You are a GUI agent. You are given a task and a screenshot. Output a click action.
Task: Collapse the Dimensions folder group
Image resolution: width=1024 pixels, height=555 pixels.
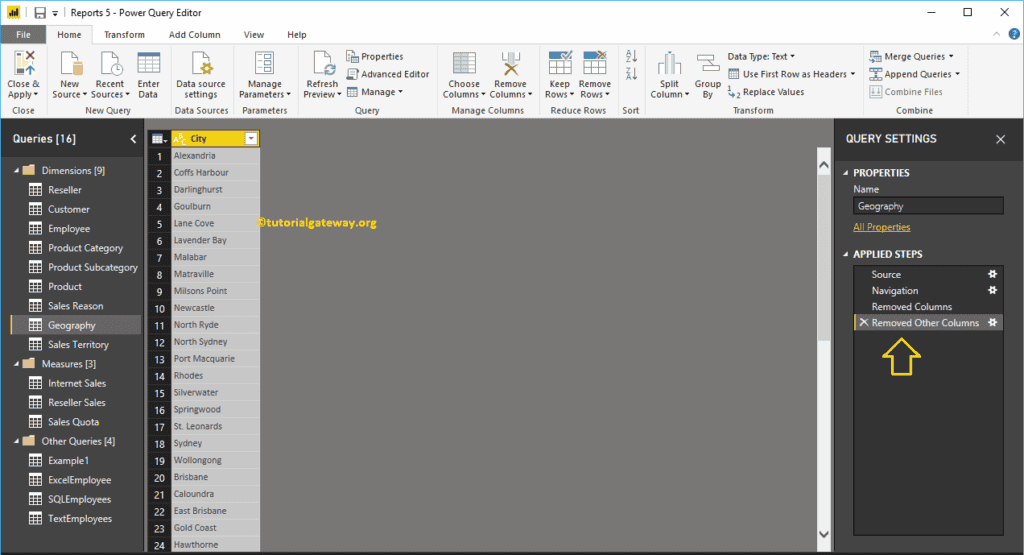[x=17, y=171]
